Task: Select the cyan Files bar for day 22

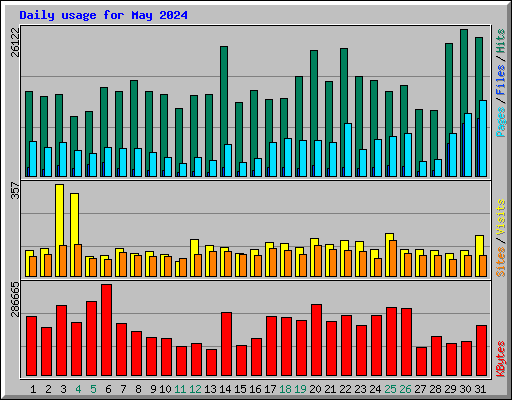Action: (348, 150)
